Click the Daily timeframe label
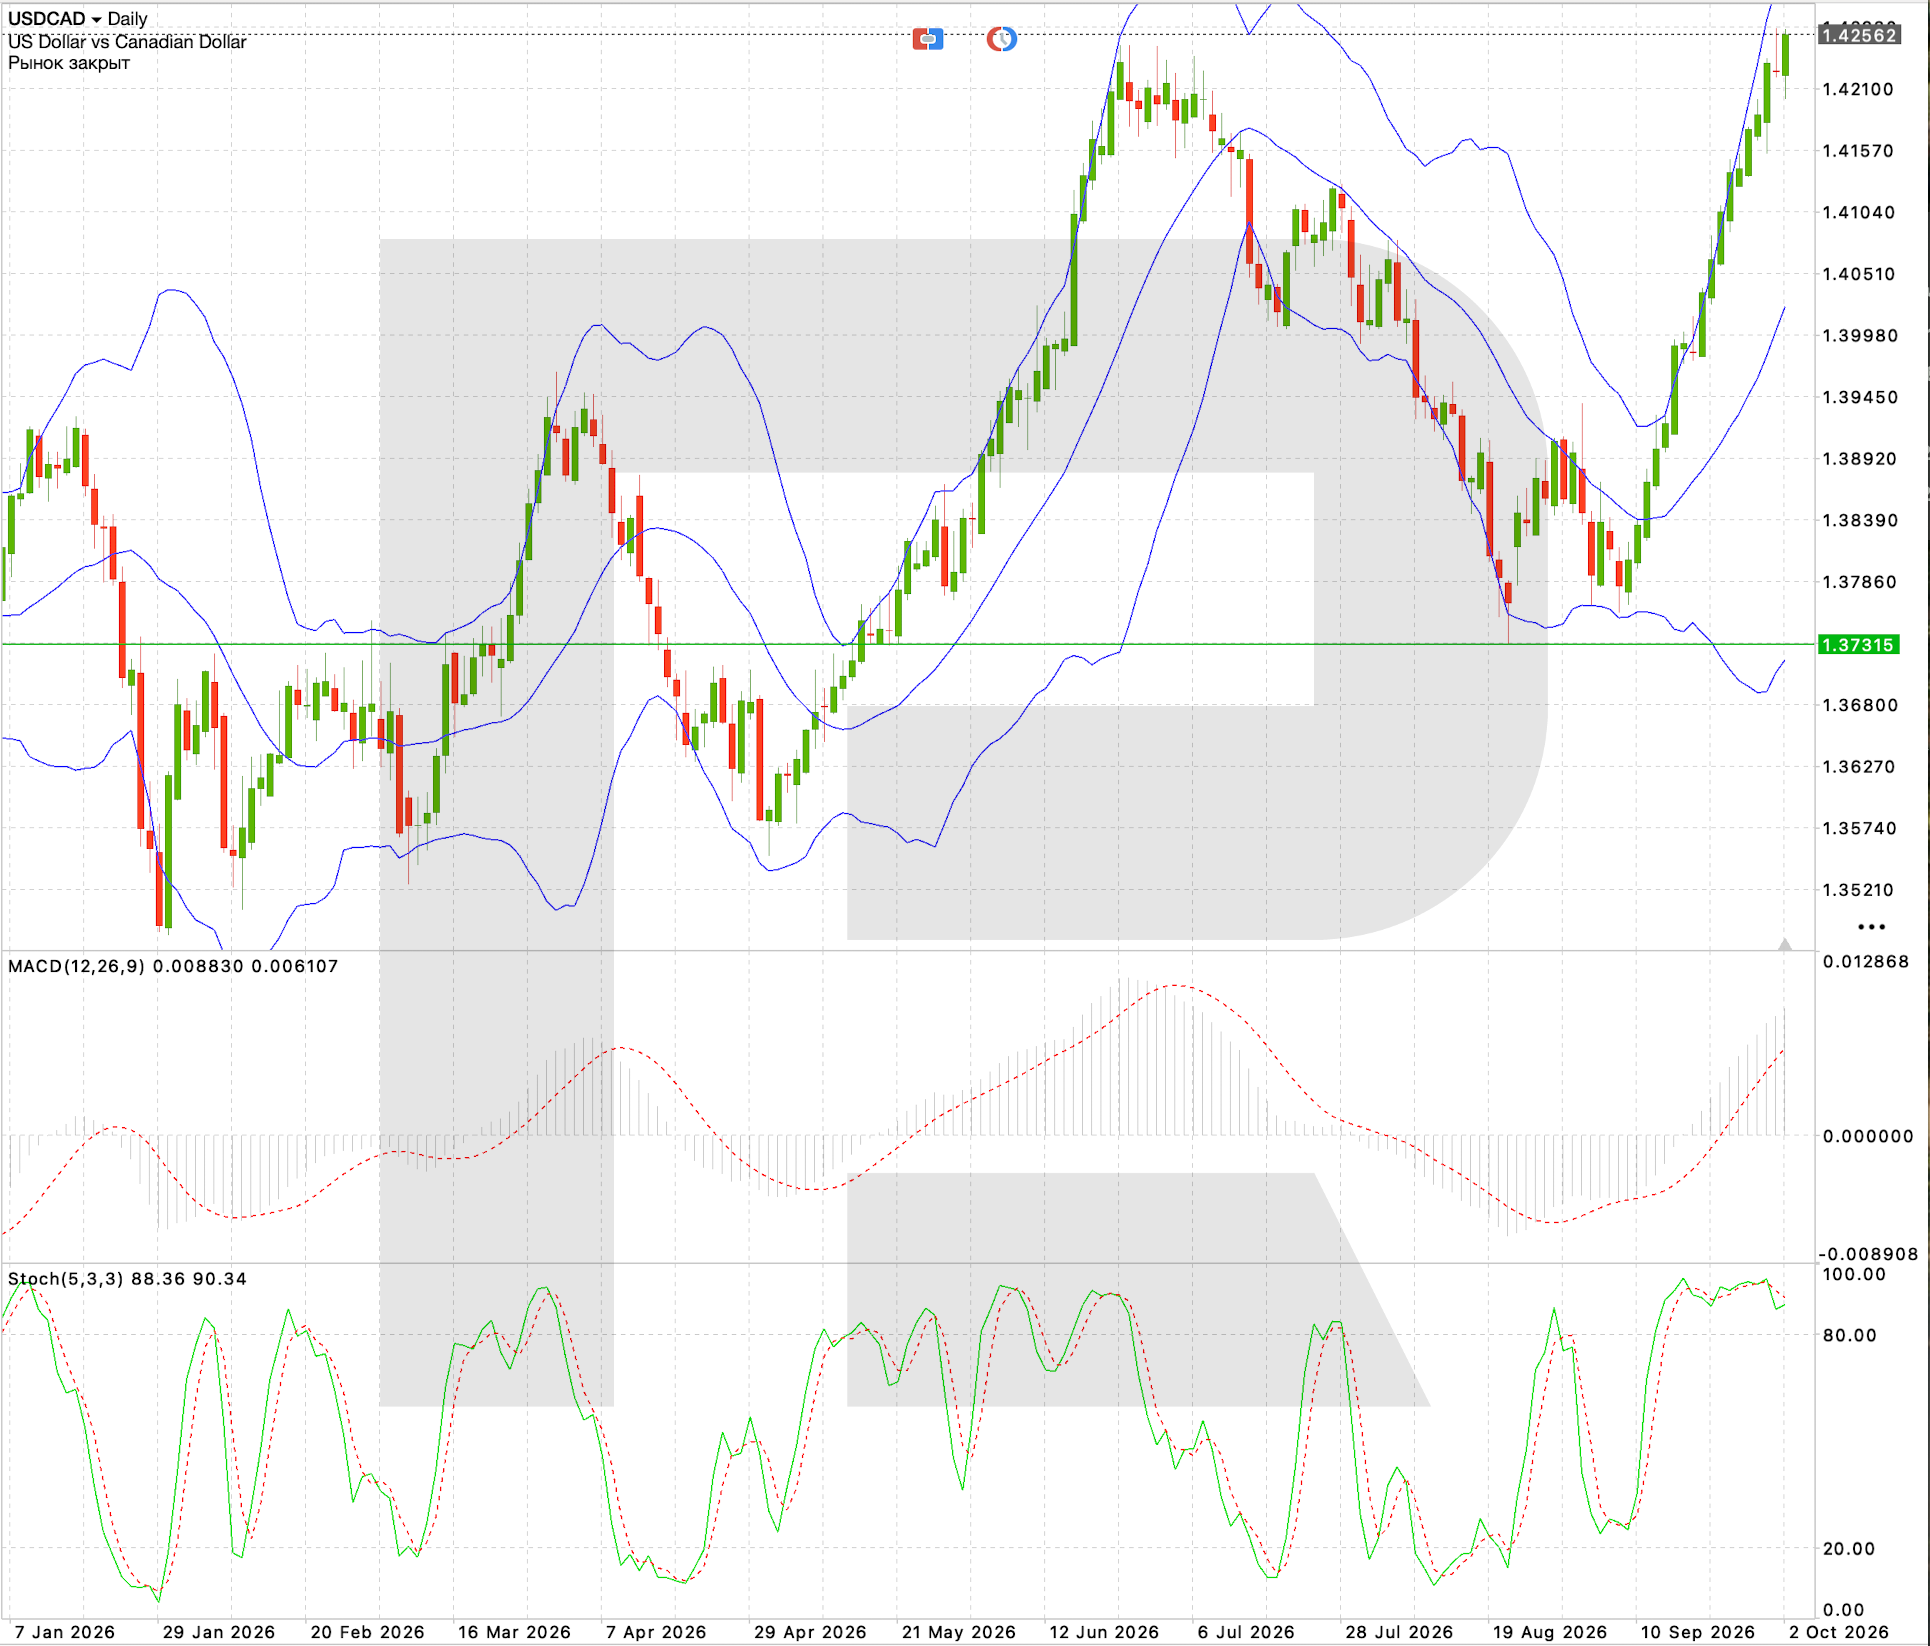 [127, 18]
